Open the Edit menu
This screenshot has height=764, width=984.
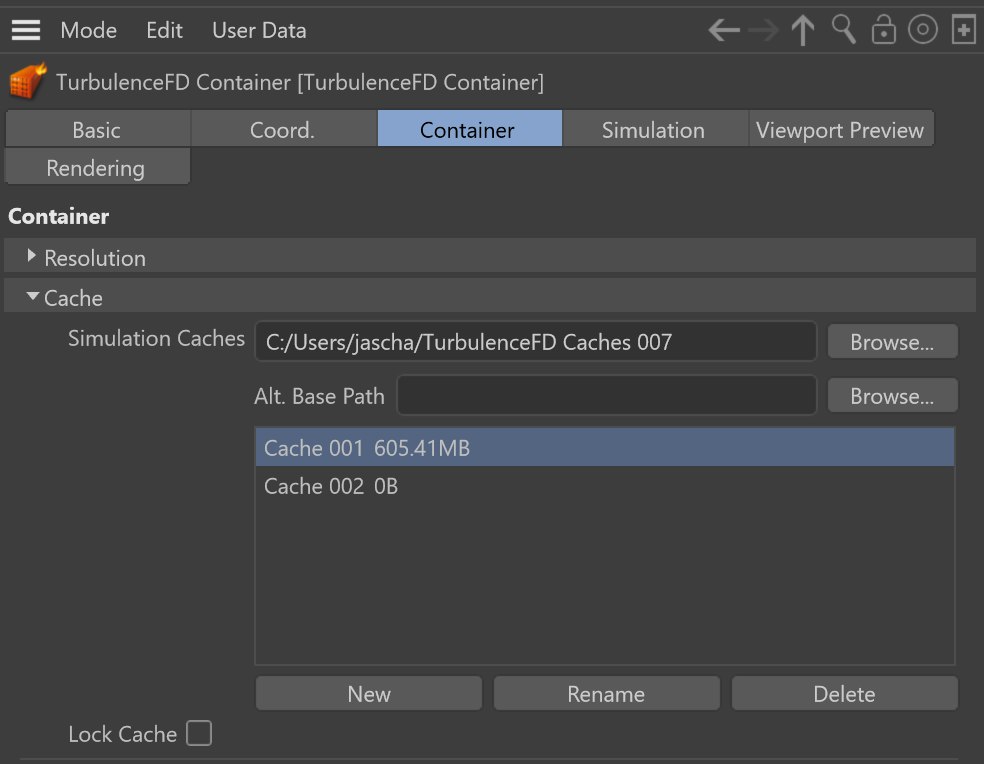click(x=164, y=30)
